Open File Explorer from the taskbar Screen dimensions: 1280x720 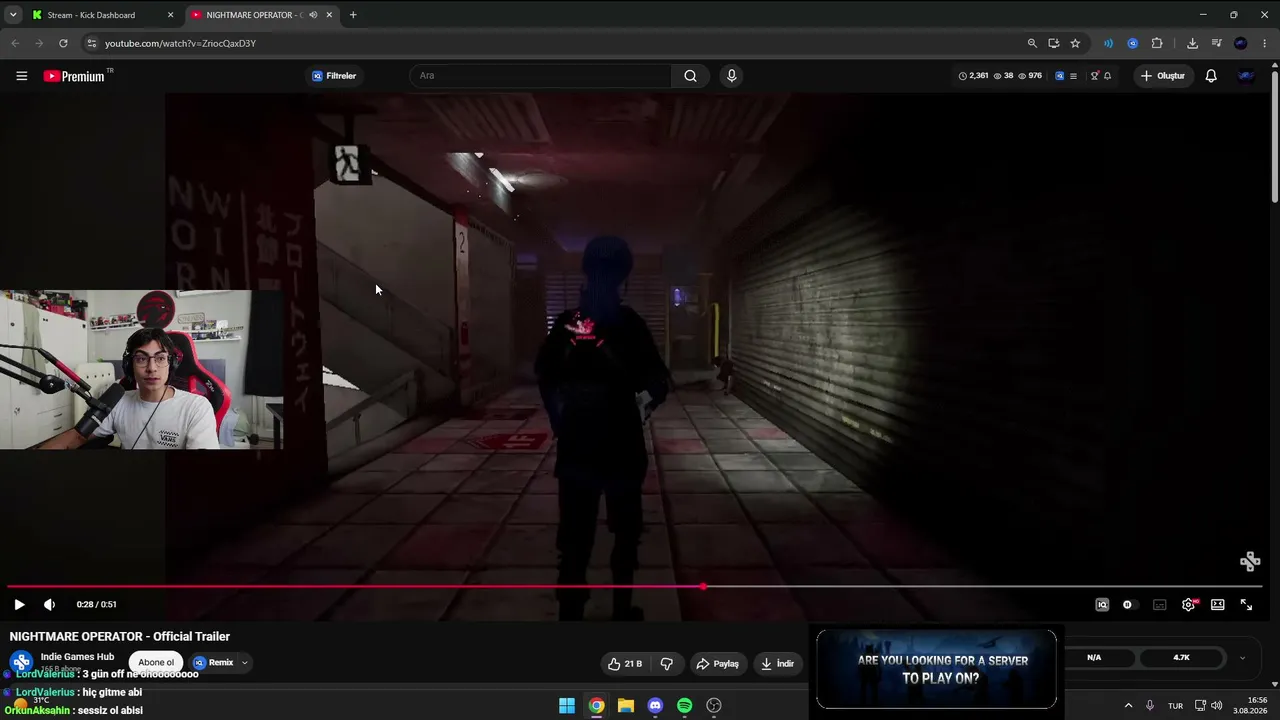point(626,706)
